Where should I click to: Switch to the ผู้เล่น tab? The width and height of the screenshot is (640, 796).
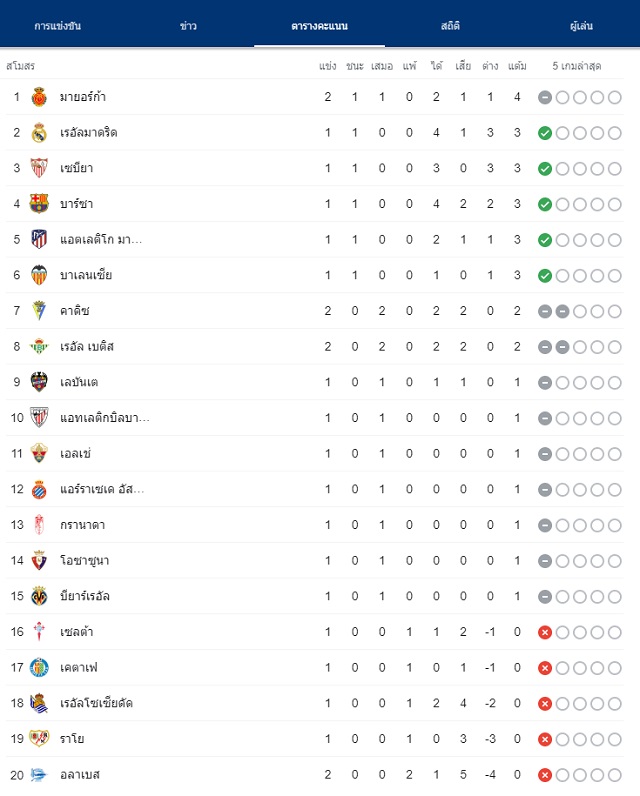pos(581,26)
